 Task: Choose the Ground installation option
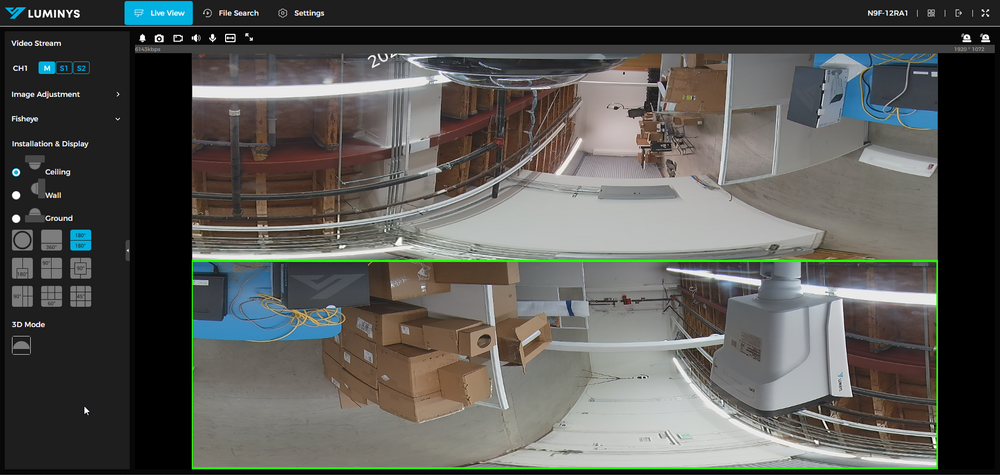pos(16,218)
